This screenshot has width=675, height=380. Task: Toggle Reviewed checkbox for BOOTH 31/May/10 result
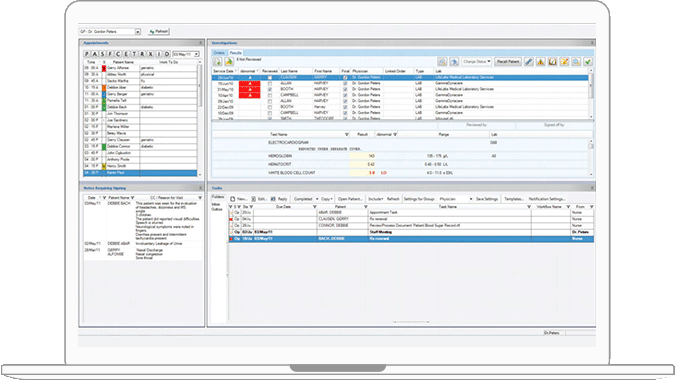click(x=270, y=89)
